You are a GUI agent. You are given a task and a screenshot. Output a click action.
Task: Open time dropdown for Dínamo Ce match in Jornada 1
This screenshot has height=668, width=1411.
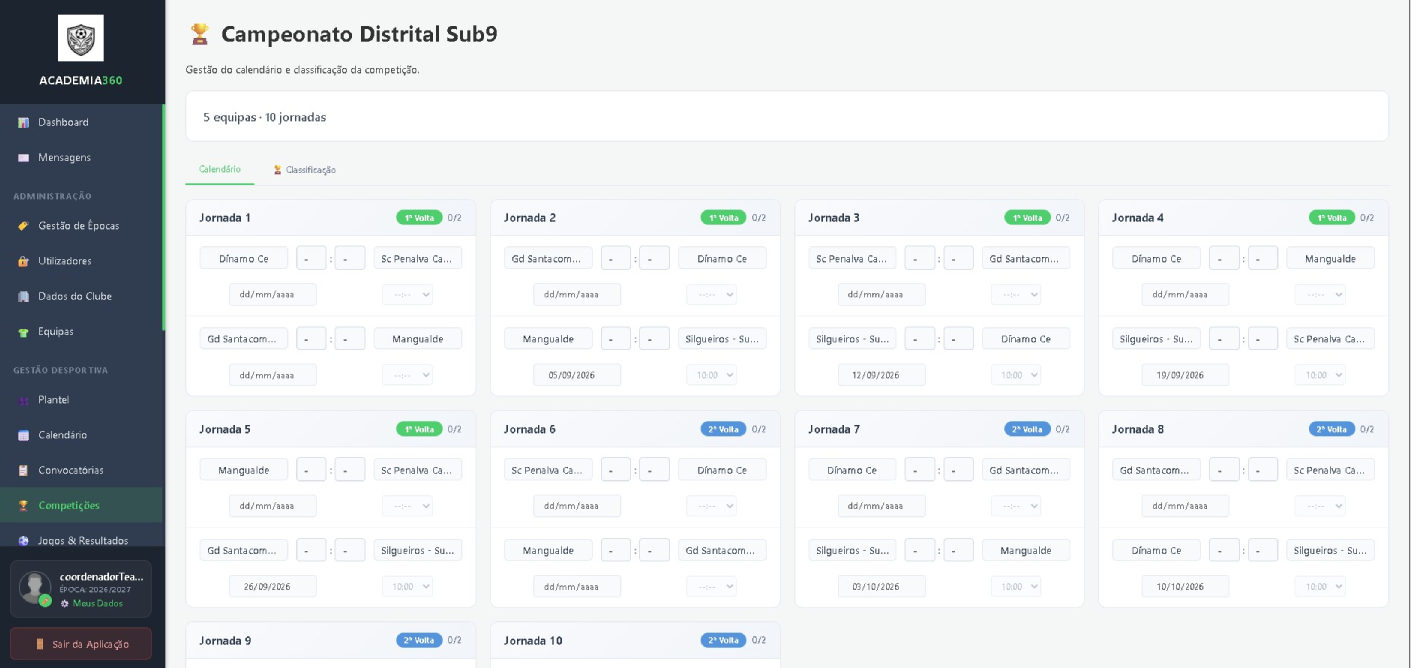tap(407, 295)
